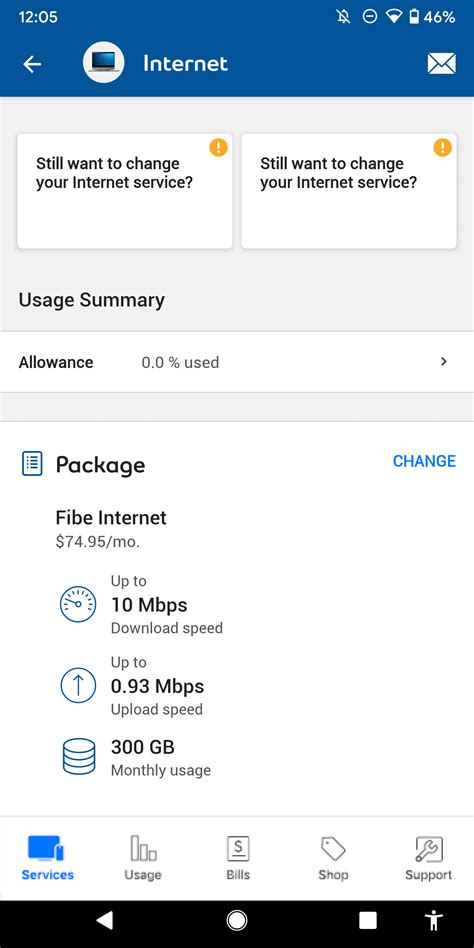Tap the upload speed arrow icon
This screenshot has width=474, height=948.
(x=78, y=686)
